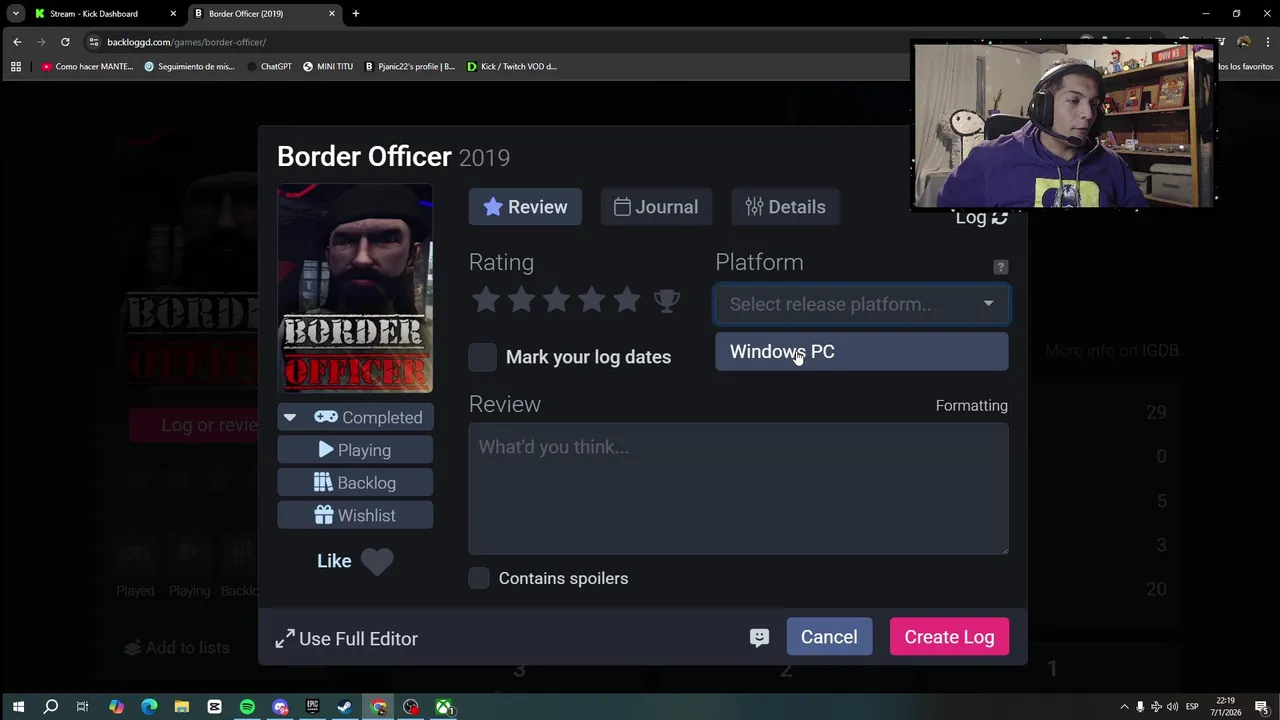The width and height of the screenshot is (1280, 720).
Task: Open CapCut from taskbar
Action: point(214,707)
